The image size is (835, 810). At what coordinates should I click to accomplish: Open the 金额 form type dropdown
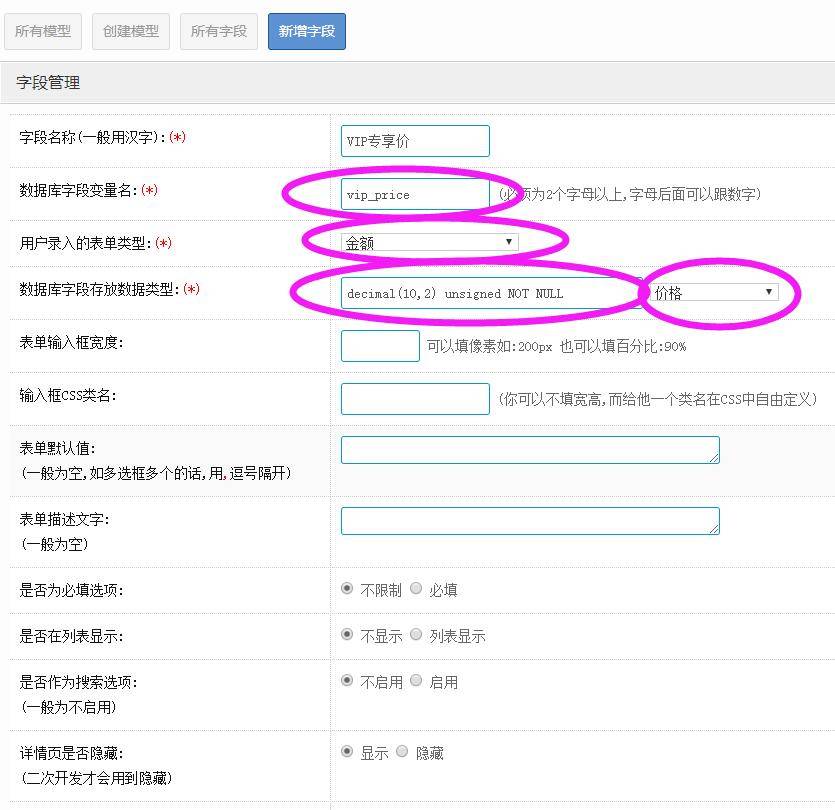[x=429, y=242]
